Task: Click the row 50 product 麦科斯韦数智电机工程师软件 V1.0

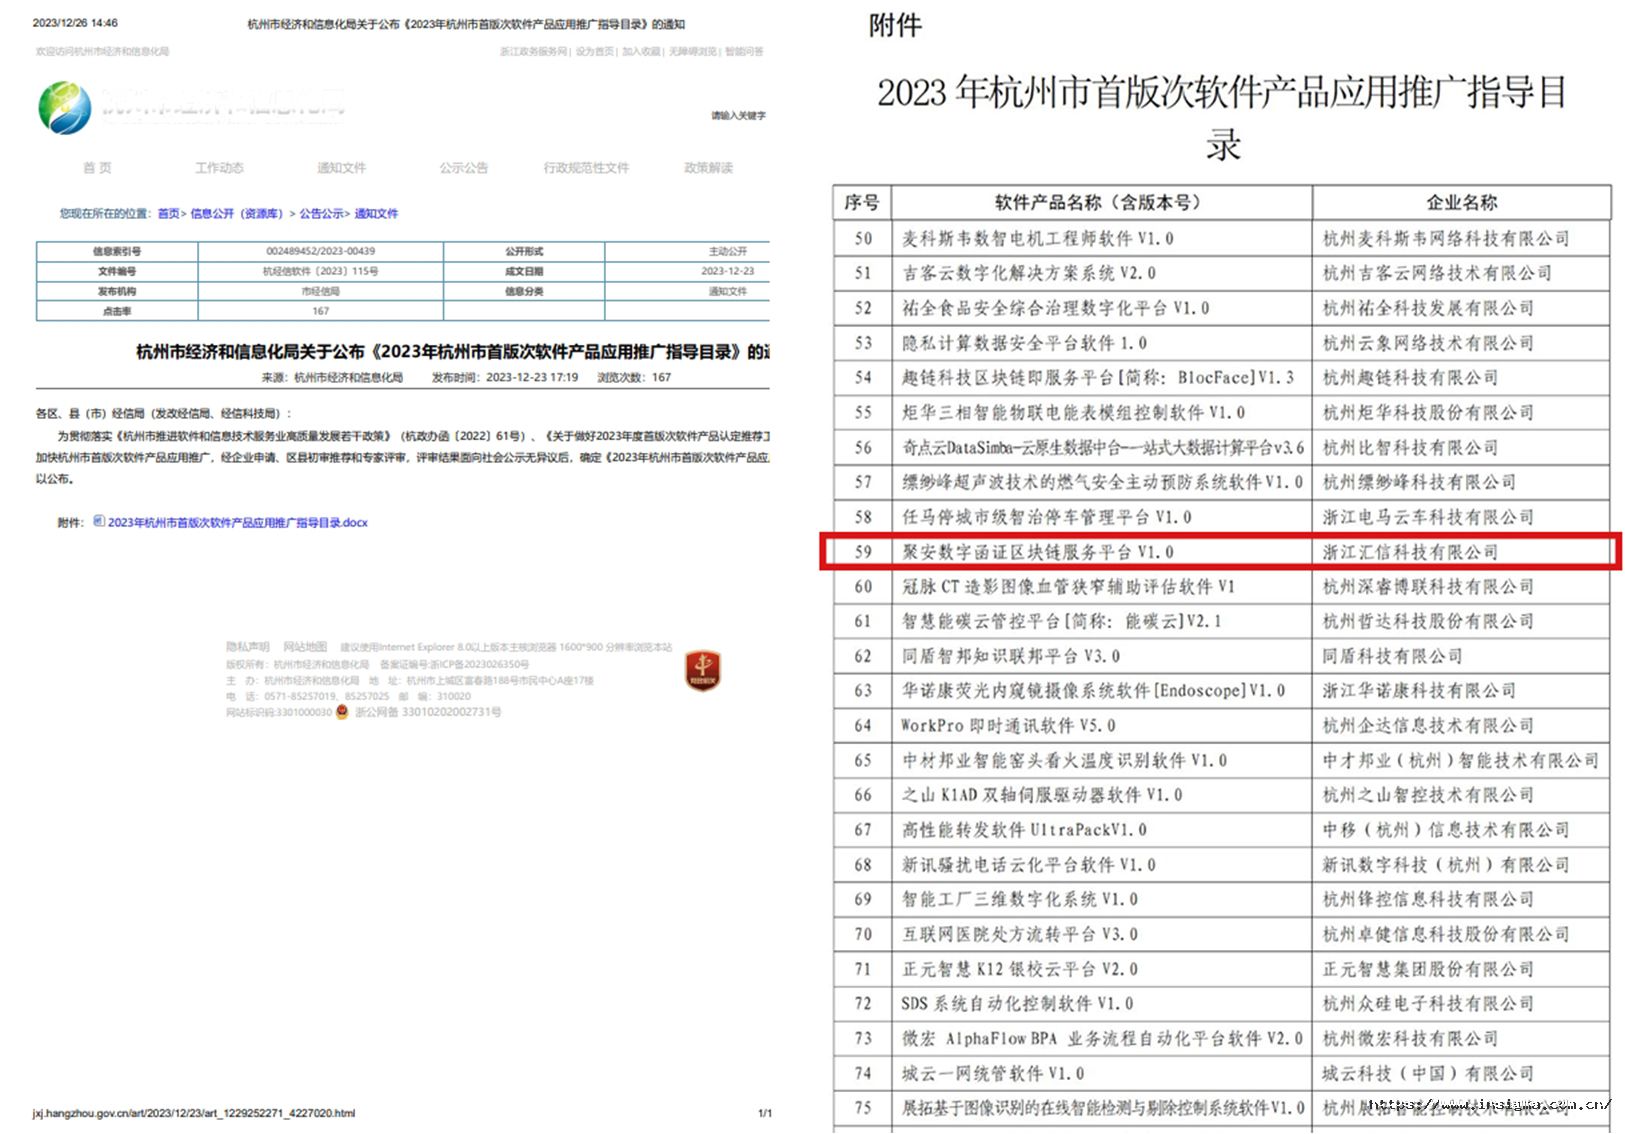Action: point(1038,238)
